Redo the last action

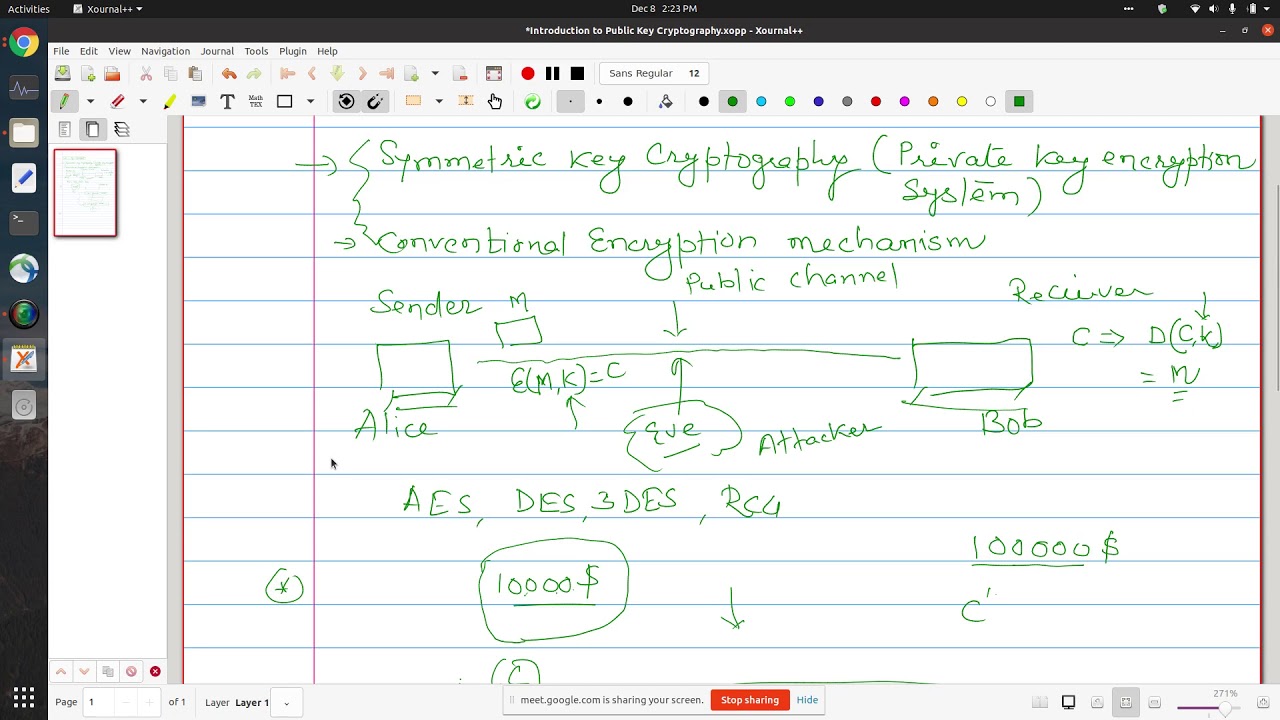click(254, 73)
